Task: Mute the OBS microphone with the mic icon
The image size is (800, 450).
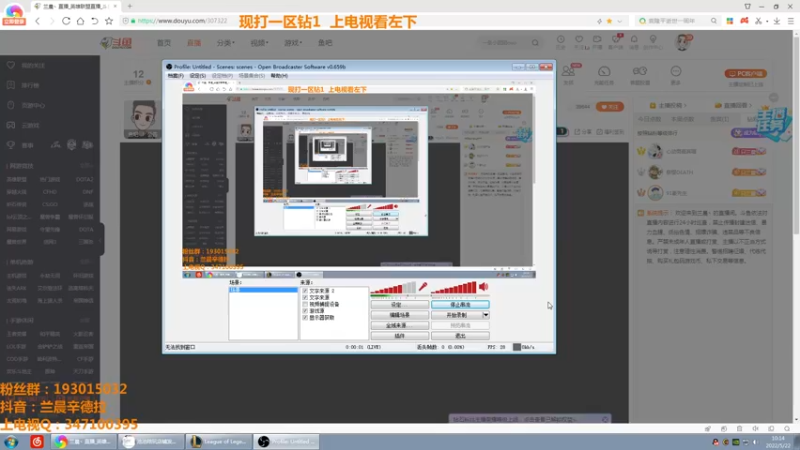Action: 423,287
